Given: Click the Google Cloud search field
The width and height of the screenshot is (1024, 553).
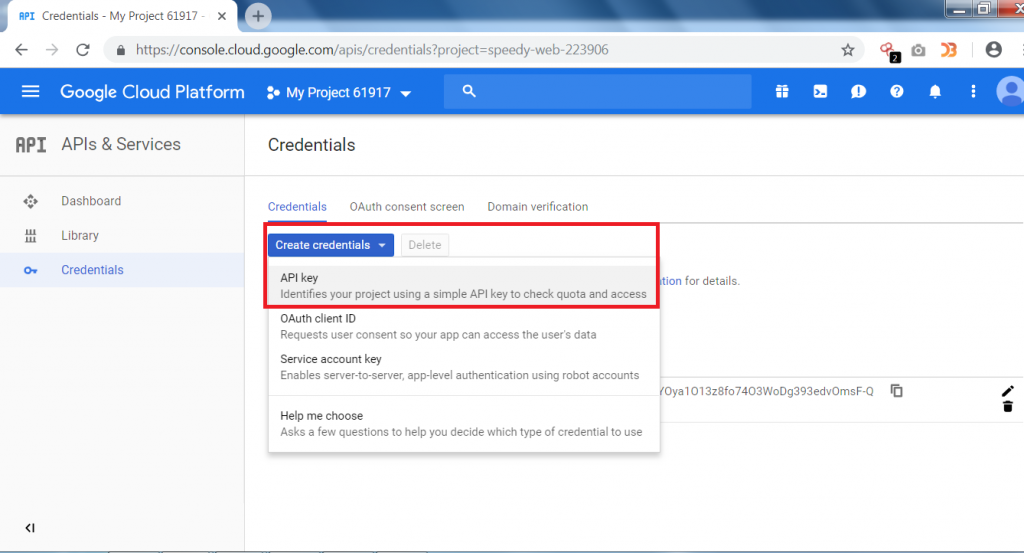Looking at the screenshot, I should [x=600, y=92].
